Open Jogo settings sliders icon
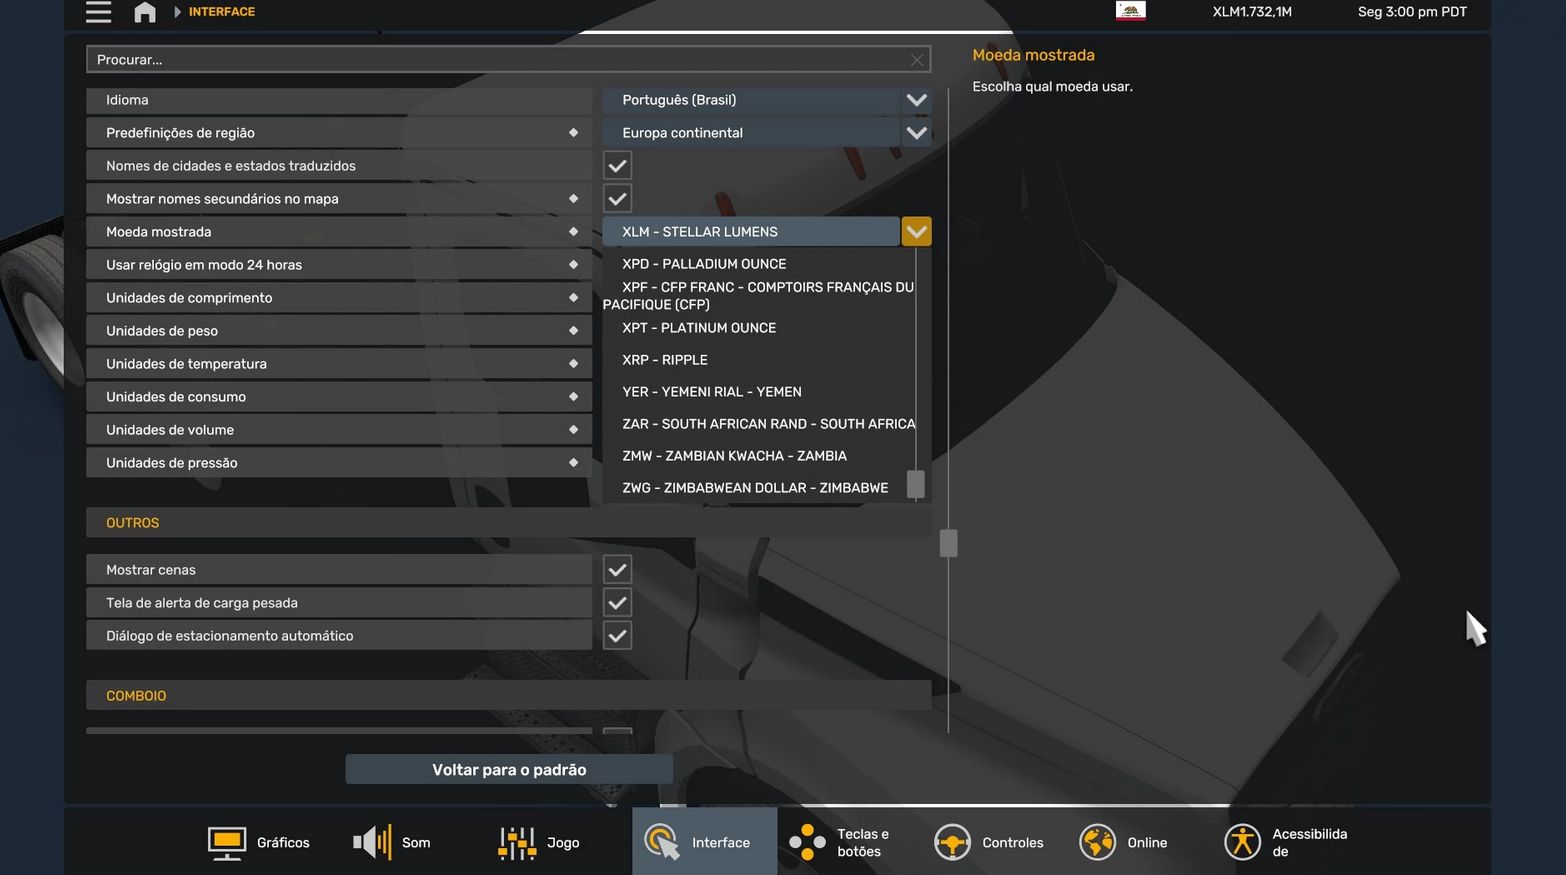1566x875 pixels. pyautogui.click(x=517, y=843)
